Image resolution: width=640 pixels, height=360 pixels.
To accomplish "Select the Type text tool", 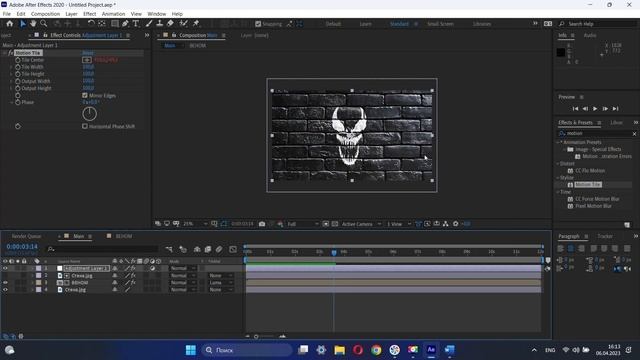I will (136, 24).
